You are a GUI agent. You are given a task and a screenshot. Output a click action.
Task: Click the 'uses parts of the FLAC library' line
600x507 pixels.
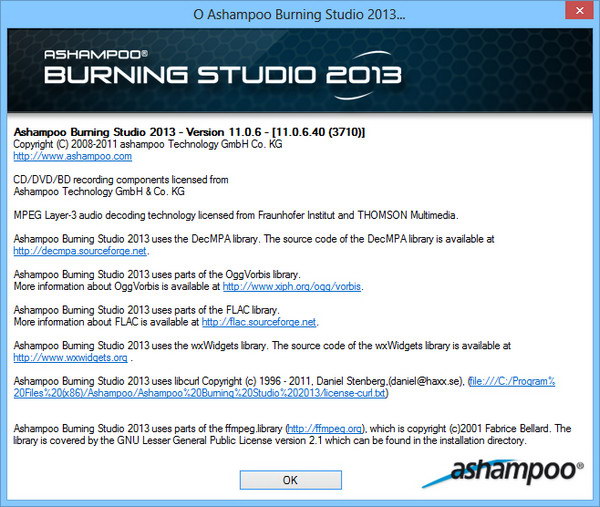(147, 310)
